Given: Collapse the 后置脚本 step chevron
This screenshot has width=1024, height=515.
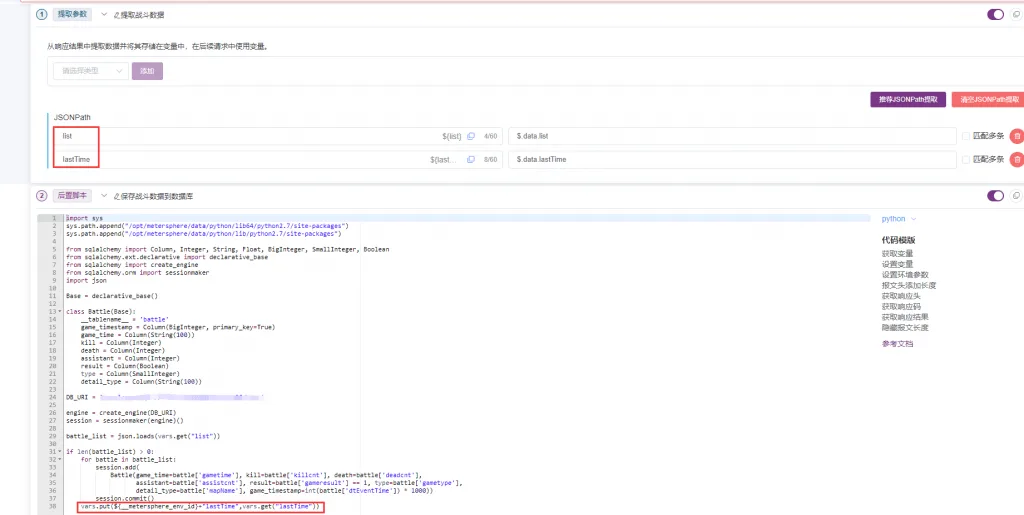Looking at the screenshot, I should [x=104, y=195].
